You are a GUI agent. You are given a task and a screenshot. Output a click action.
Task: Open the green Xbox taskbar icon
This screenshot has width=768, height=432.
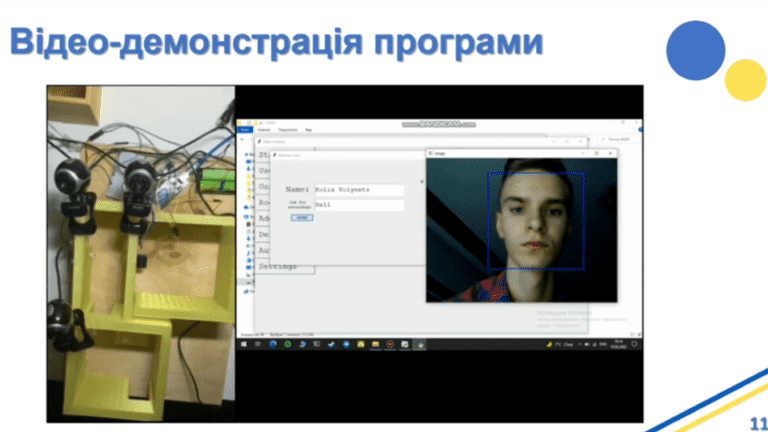(x=288, y=344)
